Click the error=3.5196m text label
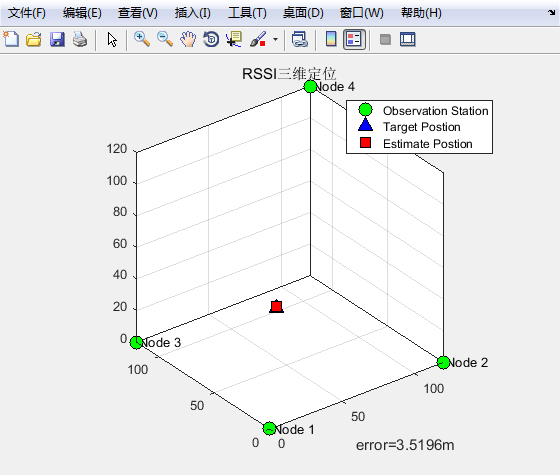This screenshot has height=475, width=560. 405,445
